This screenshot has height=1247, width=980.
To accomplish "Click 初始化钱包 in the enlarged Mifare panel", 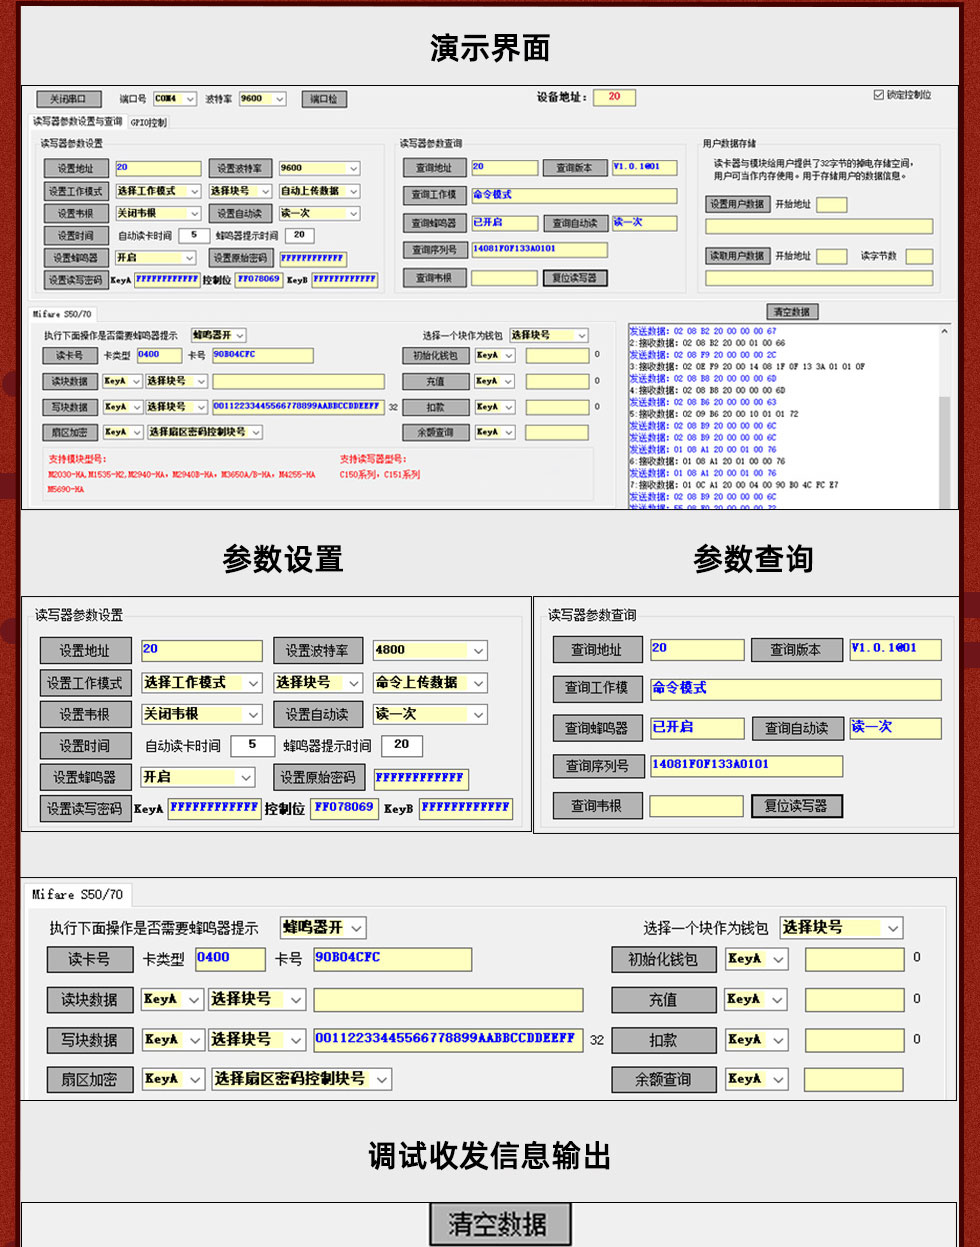I will pyautogui.click(x=663, y=960).
